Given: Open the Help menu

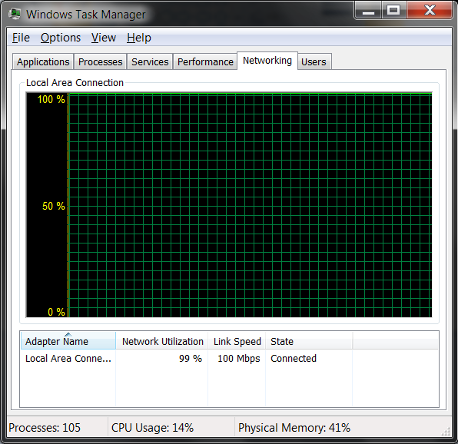Looking at the screenshot, I should [x=139, y=38].
